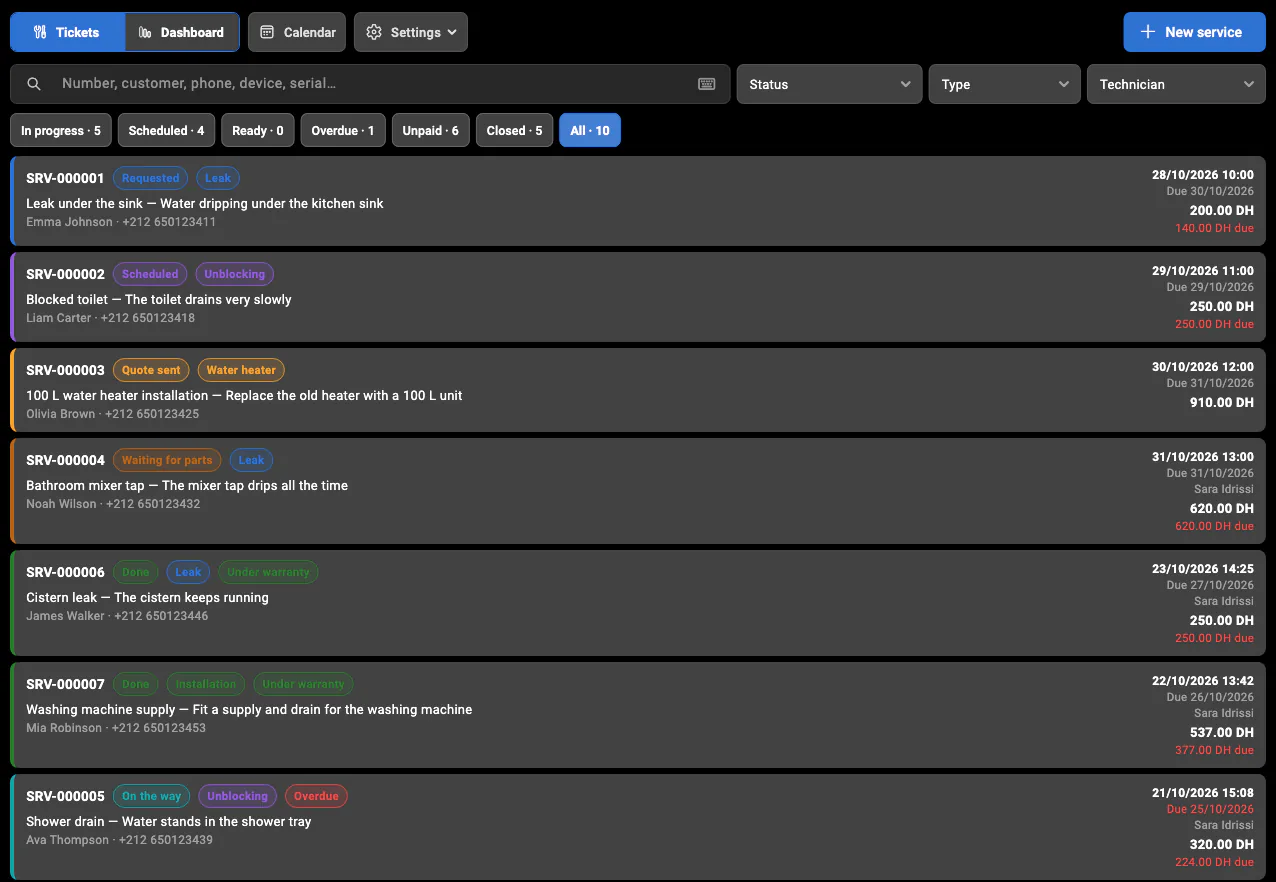The height and width of the screenshot is (882, 1276).
Task: Open ticket SRV-000002
Action: click(638, 297)
